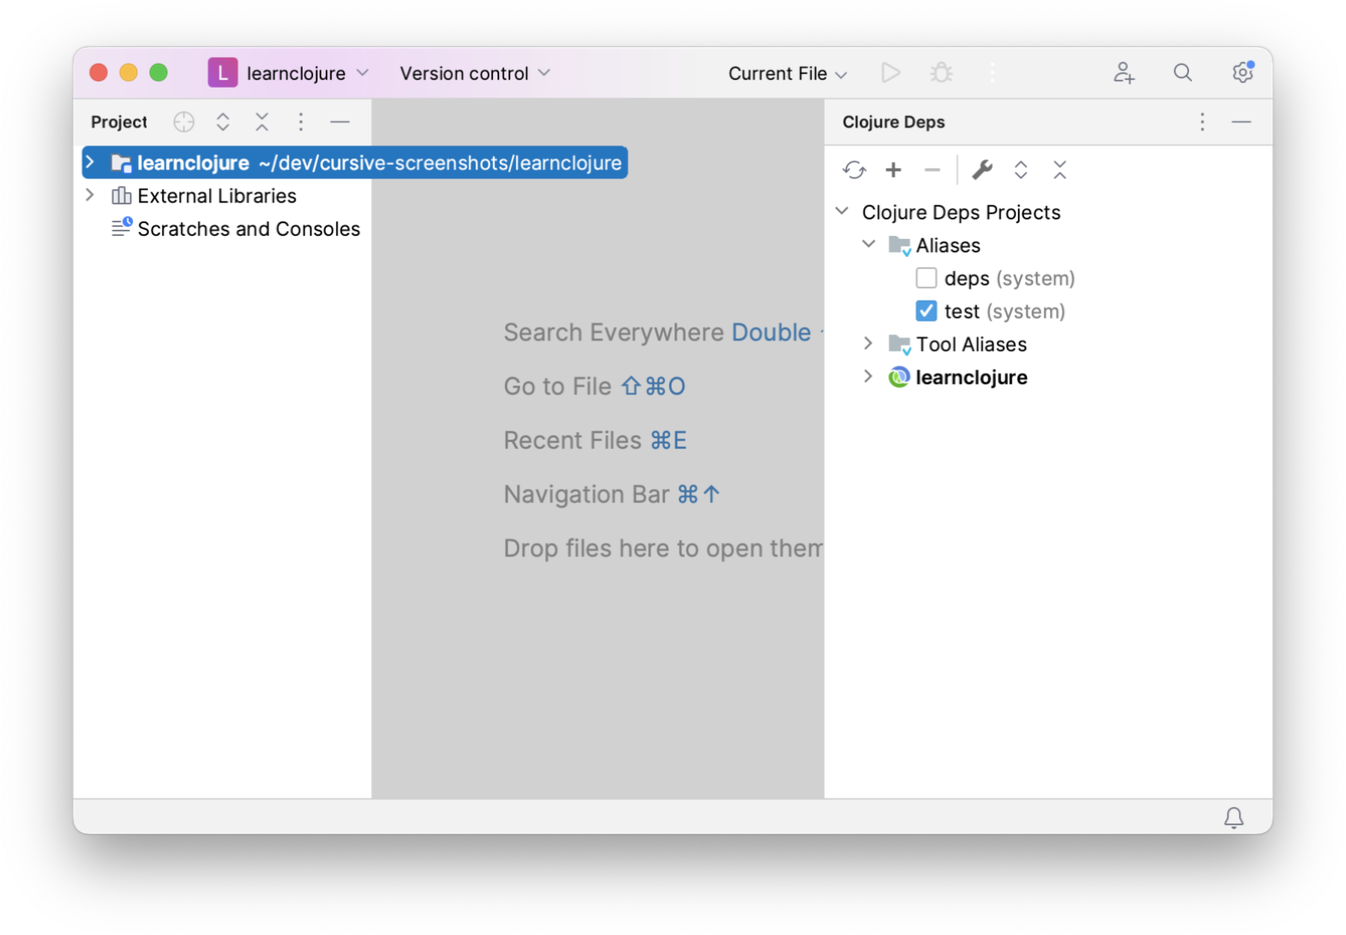Open Clojure Deps settings wrench
The height and width of the screenshot is (935, 1346).
[982, 170]
